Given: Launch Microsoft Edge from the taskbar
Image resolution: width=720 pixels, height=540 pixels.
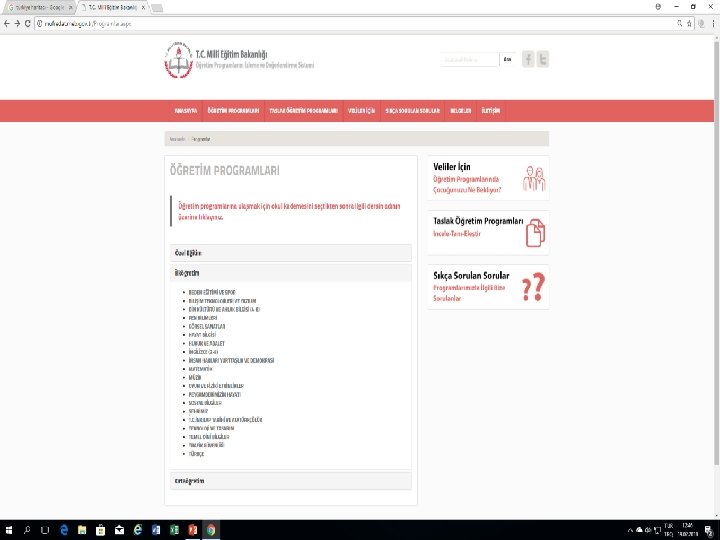Looking at the screenshot, I should click(64, 530).
